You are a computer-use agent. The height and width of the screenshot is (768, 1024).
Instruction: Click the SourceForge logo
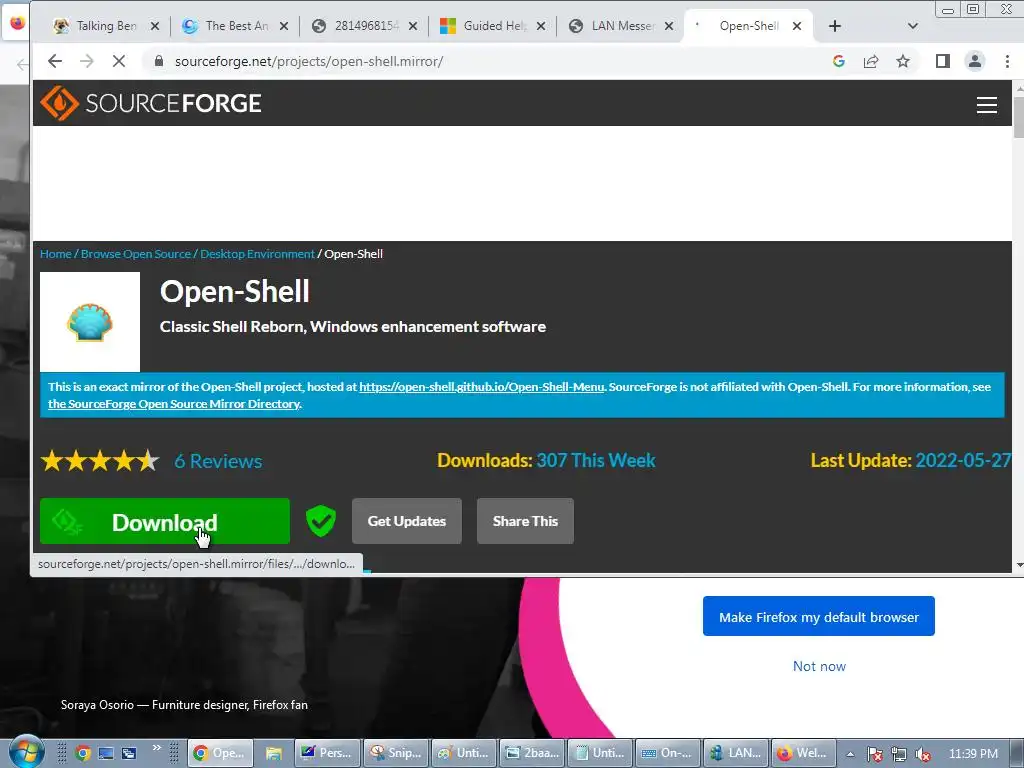[x=151, y=103]
